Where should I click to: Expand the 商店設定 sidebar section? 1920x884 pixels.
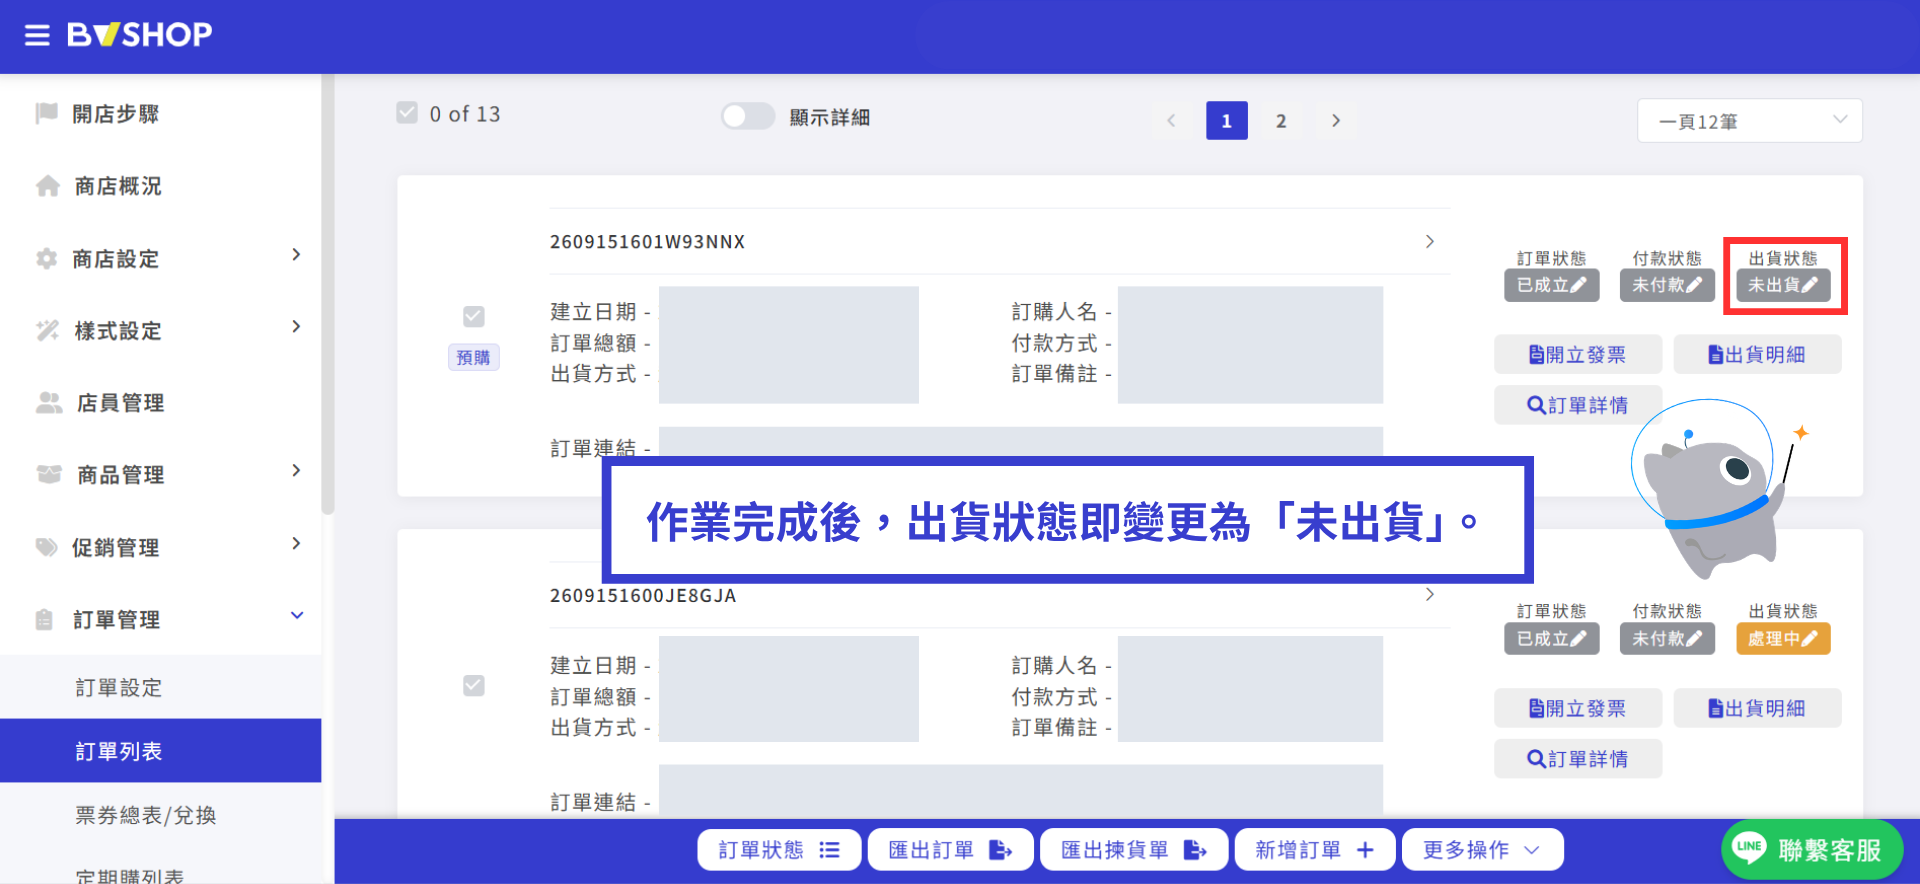(x=296, y=255)
